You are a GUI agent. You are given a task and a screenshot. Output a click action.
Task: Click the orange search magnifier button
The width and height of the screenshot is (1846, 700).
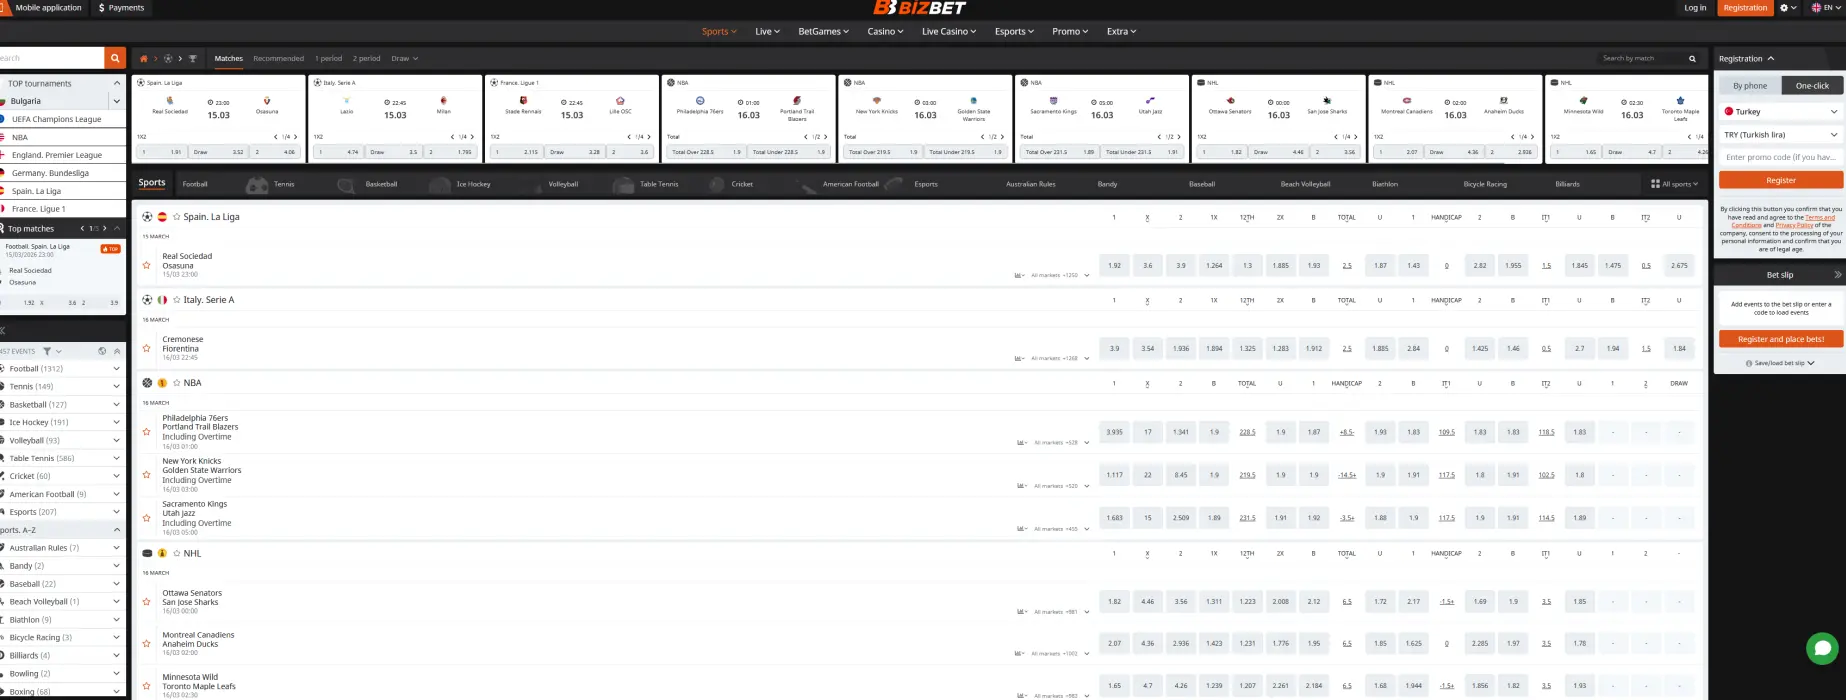[116, 58]
